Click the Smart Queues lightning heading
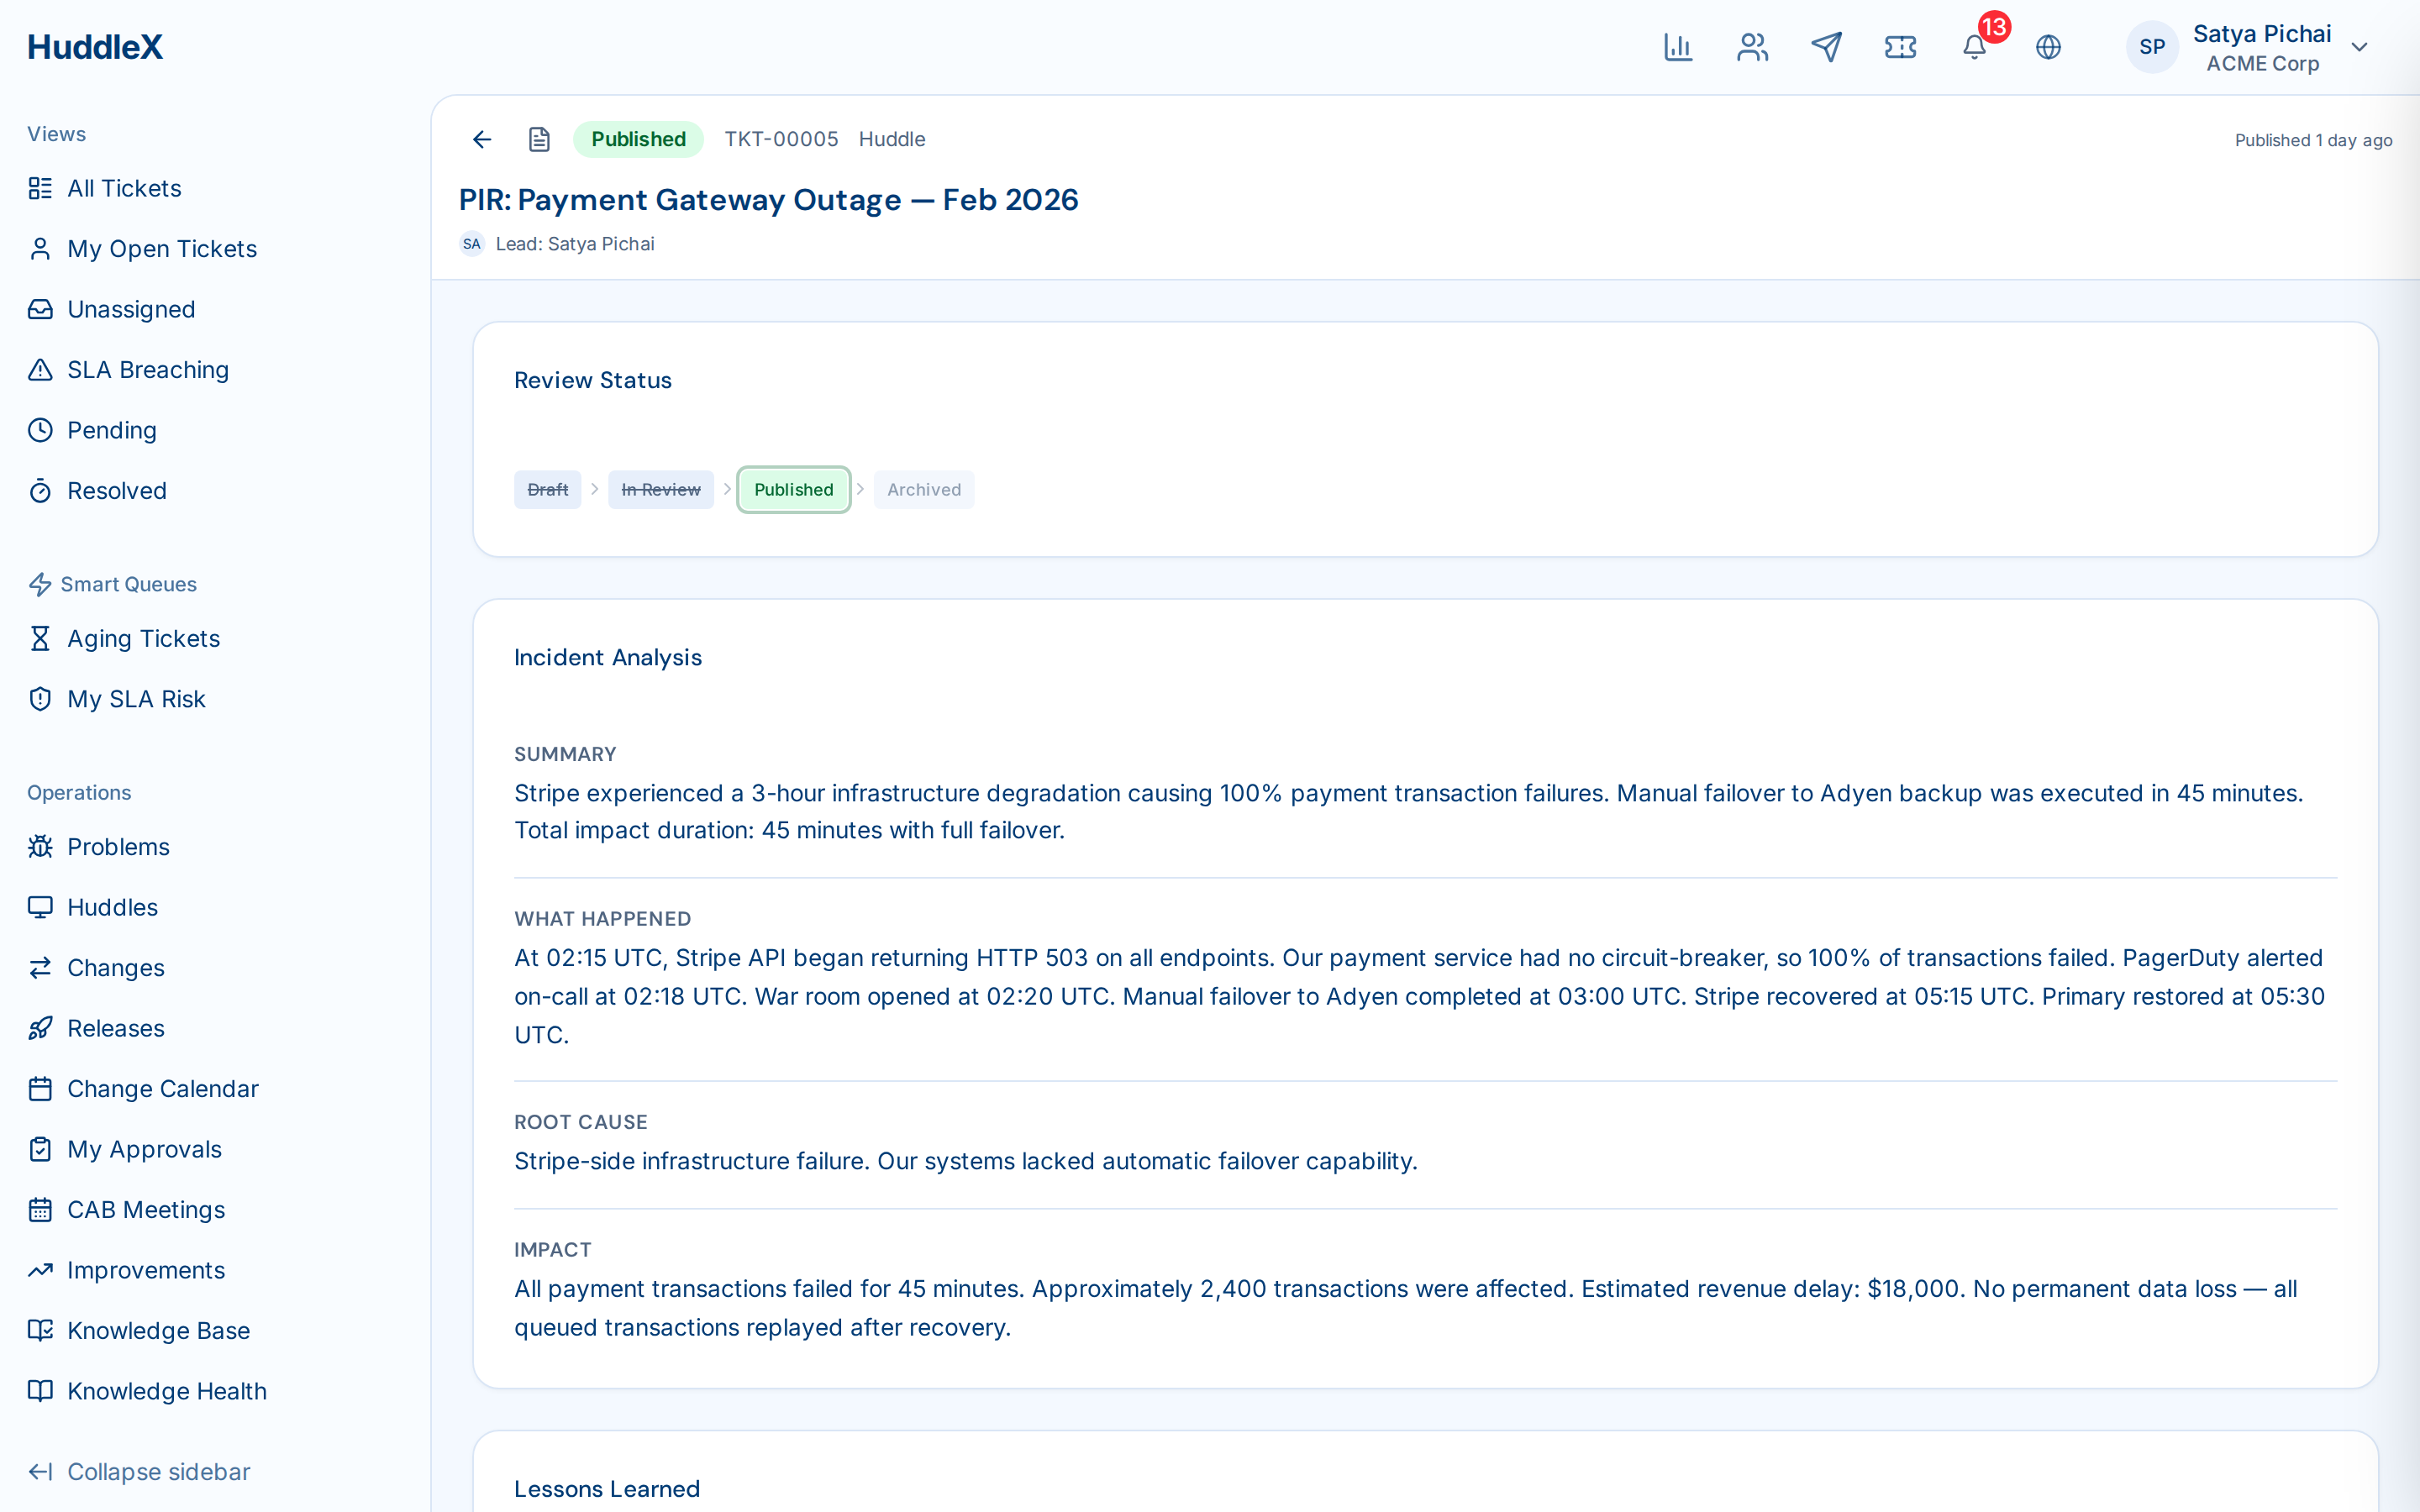This screenshot has height=1512, width=2420. [x=112, y=584]
